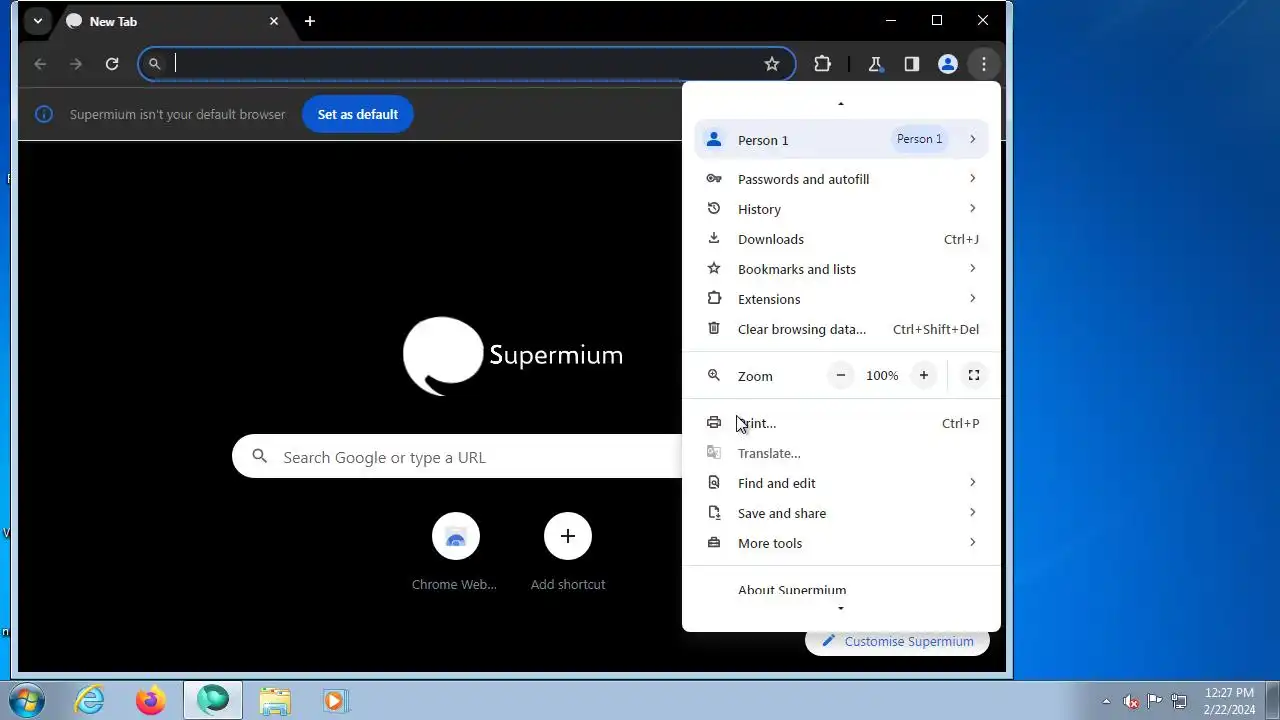Show hidden tray icons arrow

pos(1106,701)
